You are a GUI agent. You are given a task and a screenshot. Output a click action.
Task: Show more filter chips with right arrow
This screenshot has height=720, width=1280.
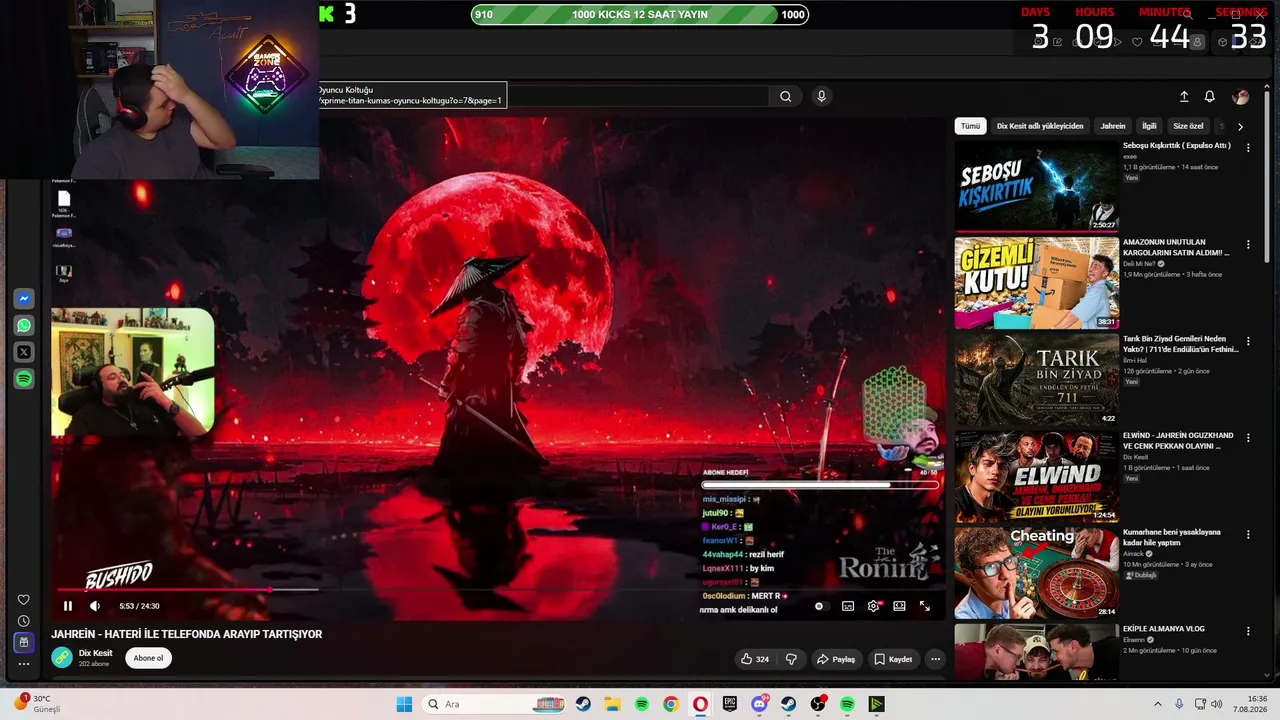click(x=1240, y=127)
